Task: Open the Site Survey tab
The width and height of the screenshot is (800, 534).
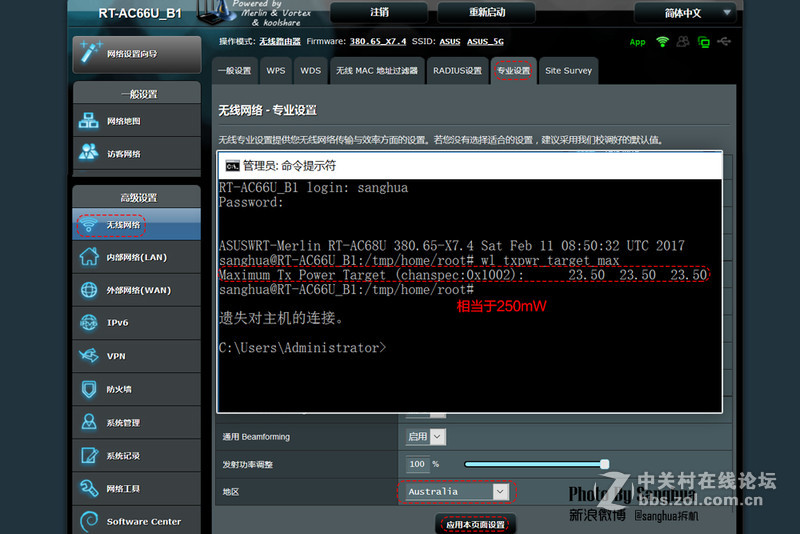Action: [568, 71]
